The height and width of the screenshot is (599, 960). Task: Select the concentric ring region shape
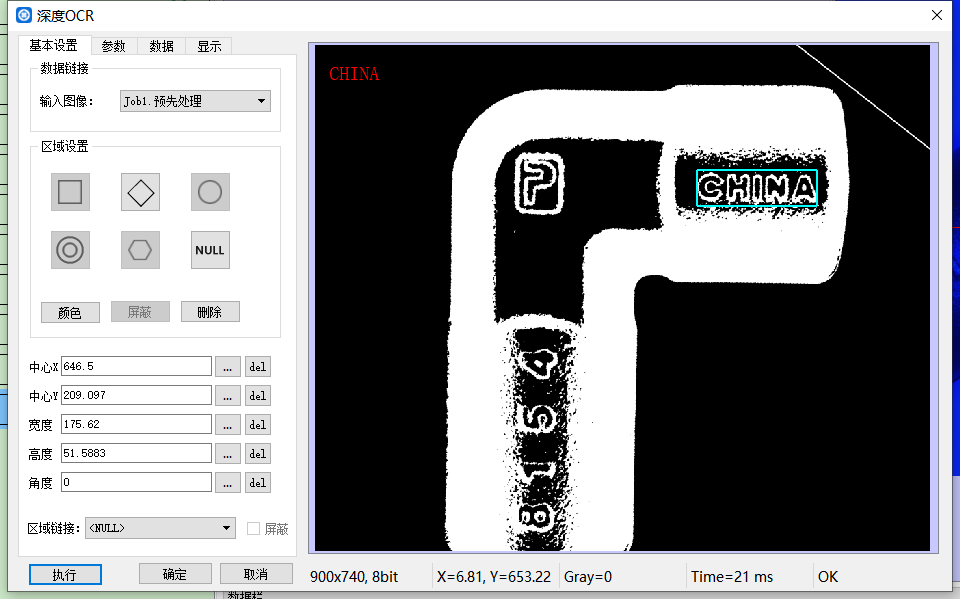[70, 250]
